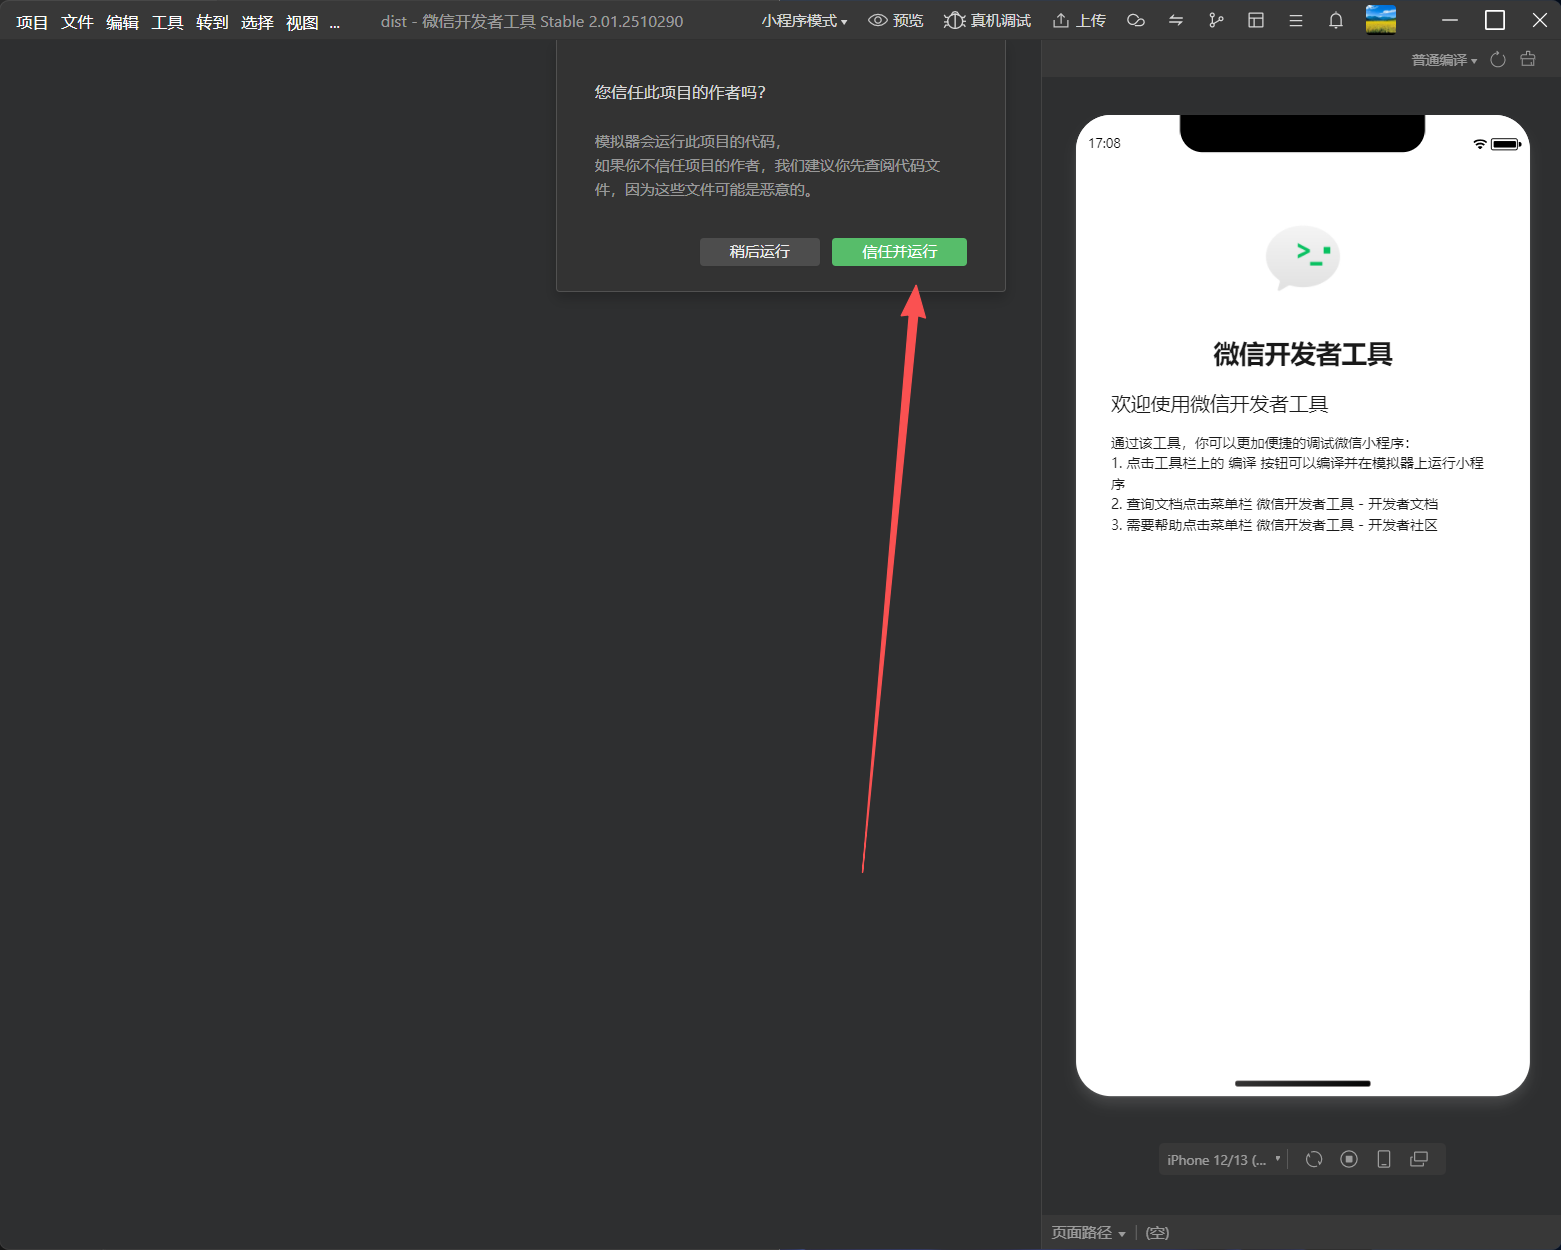1561x1250 pixels.
Task: Click the simulator Wi-Fi icon
Action: pyautogui.click(x=1480, y=144)
